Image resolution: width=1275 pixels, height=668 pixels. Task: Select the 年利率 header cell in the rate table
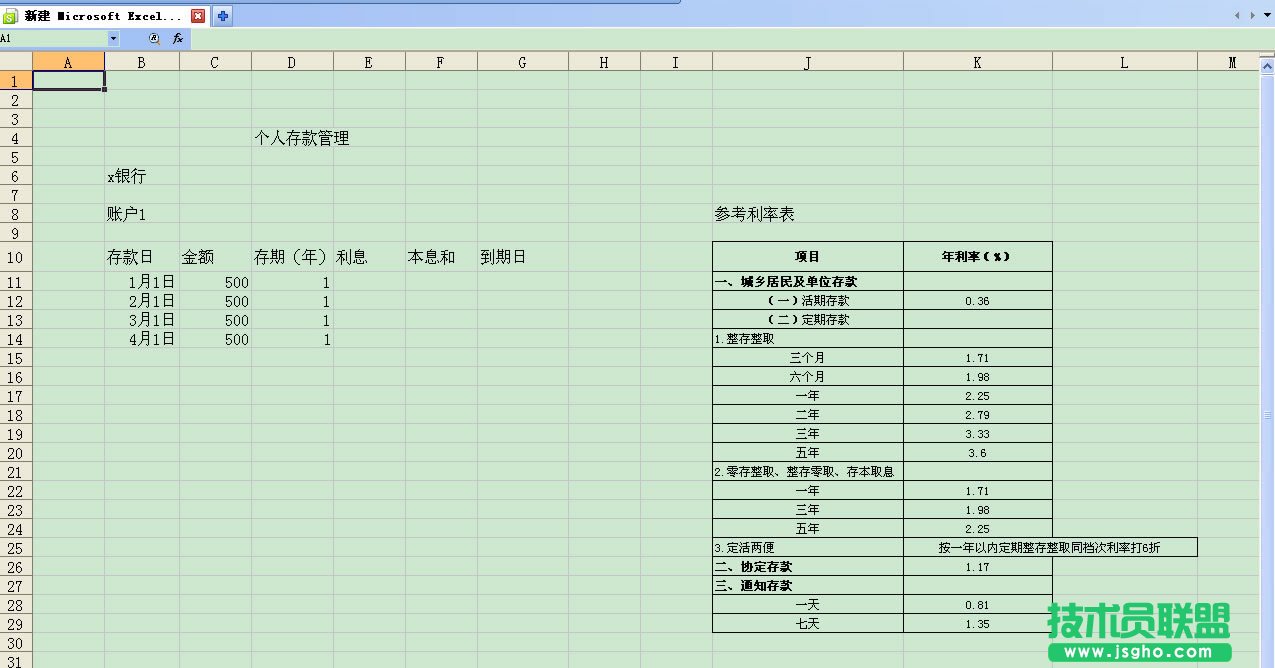point(977,257)
